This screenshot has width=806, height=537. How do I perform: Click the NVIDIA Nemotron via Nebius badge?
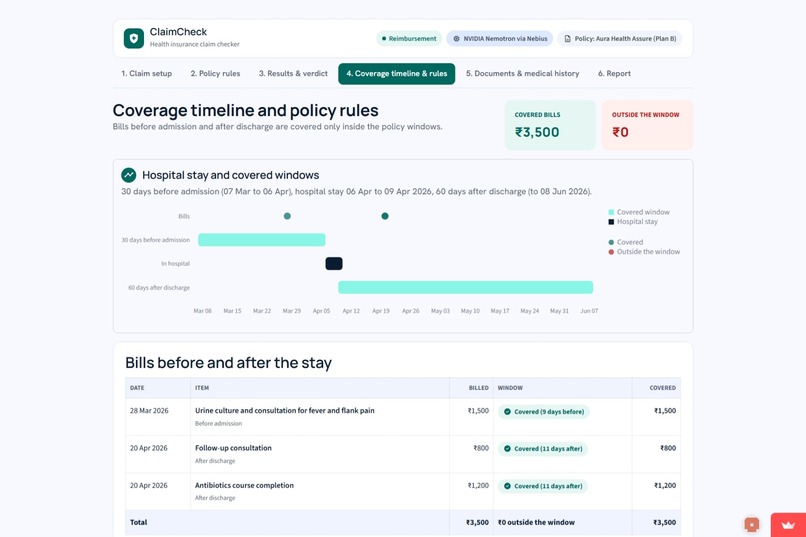pyautogui.click(x=500, y=39)
